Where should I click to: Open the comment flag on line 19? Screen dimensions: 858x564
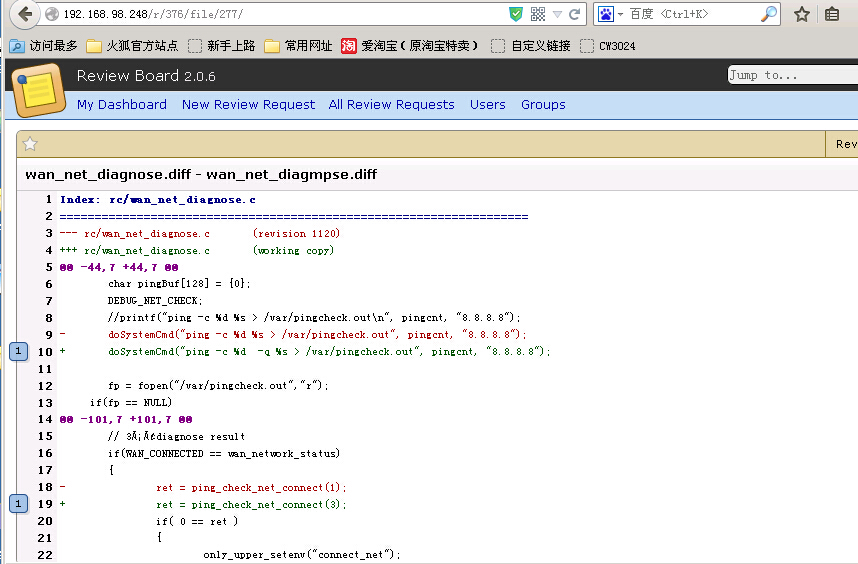(x=19, y=503)
